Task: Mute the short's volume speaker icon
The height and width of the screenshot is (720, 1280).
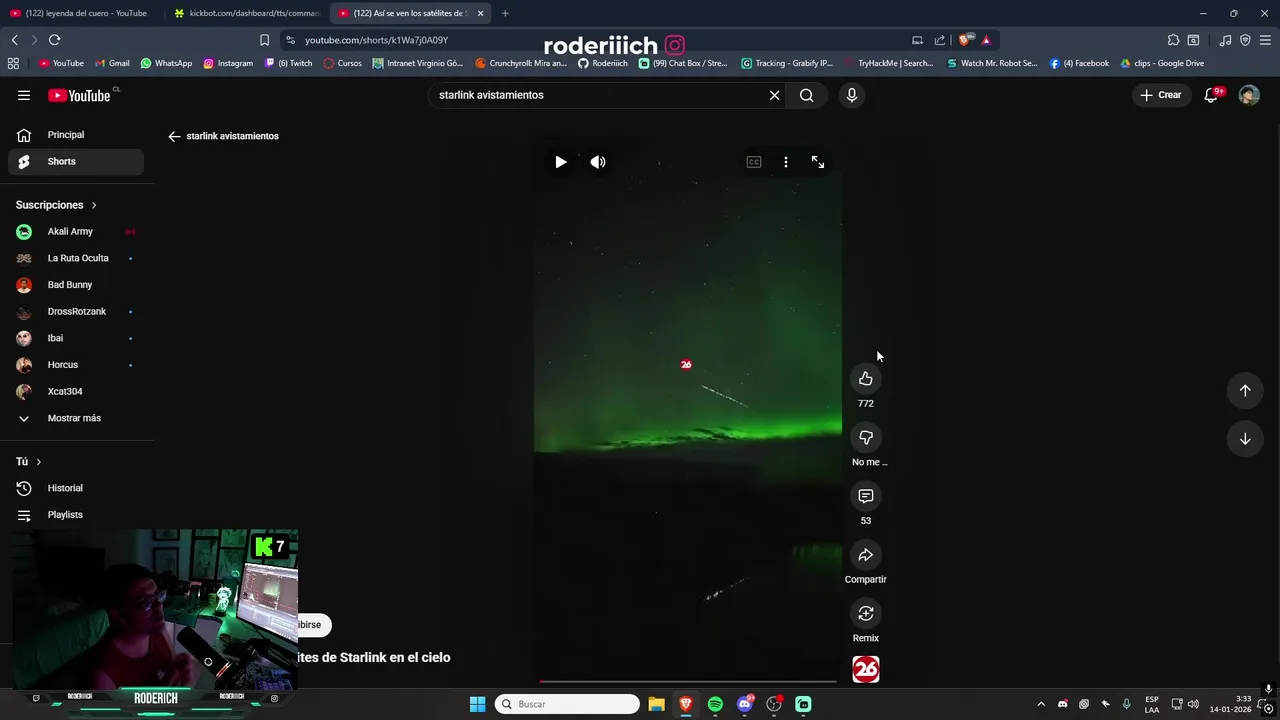Action: pyautogui.click(x=598, y=162)
